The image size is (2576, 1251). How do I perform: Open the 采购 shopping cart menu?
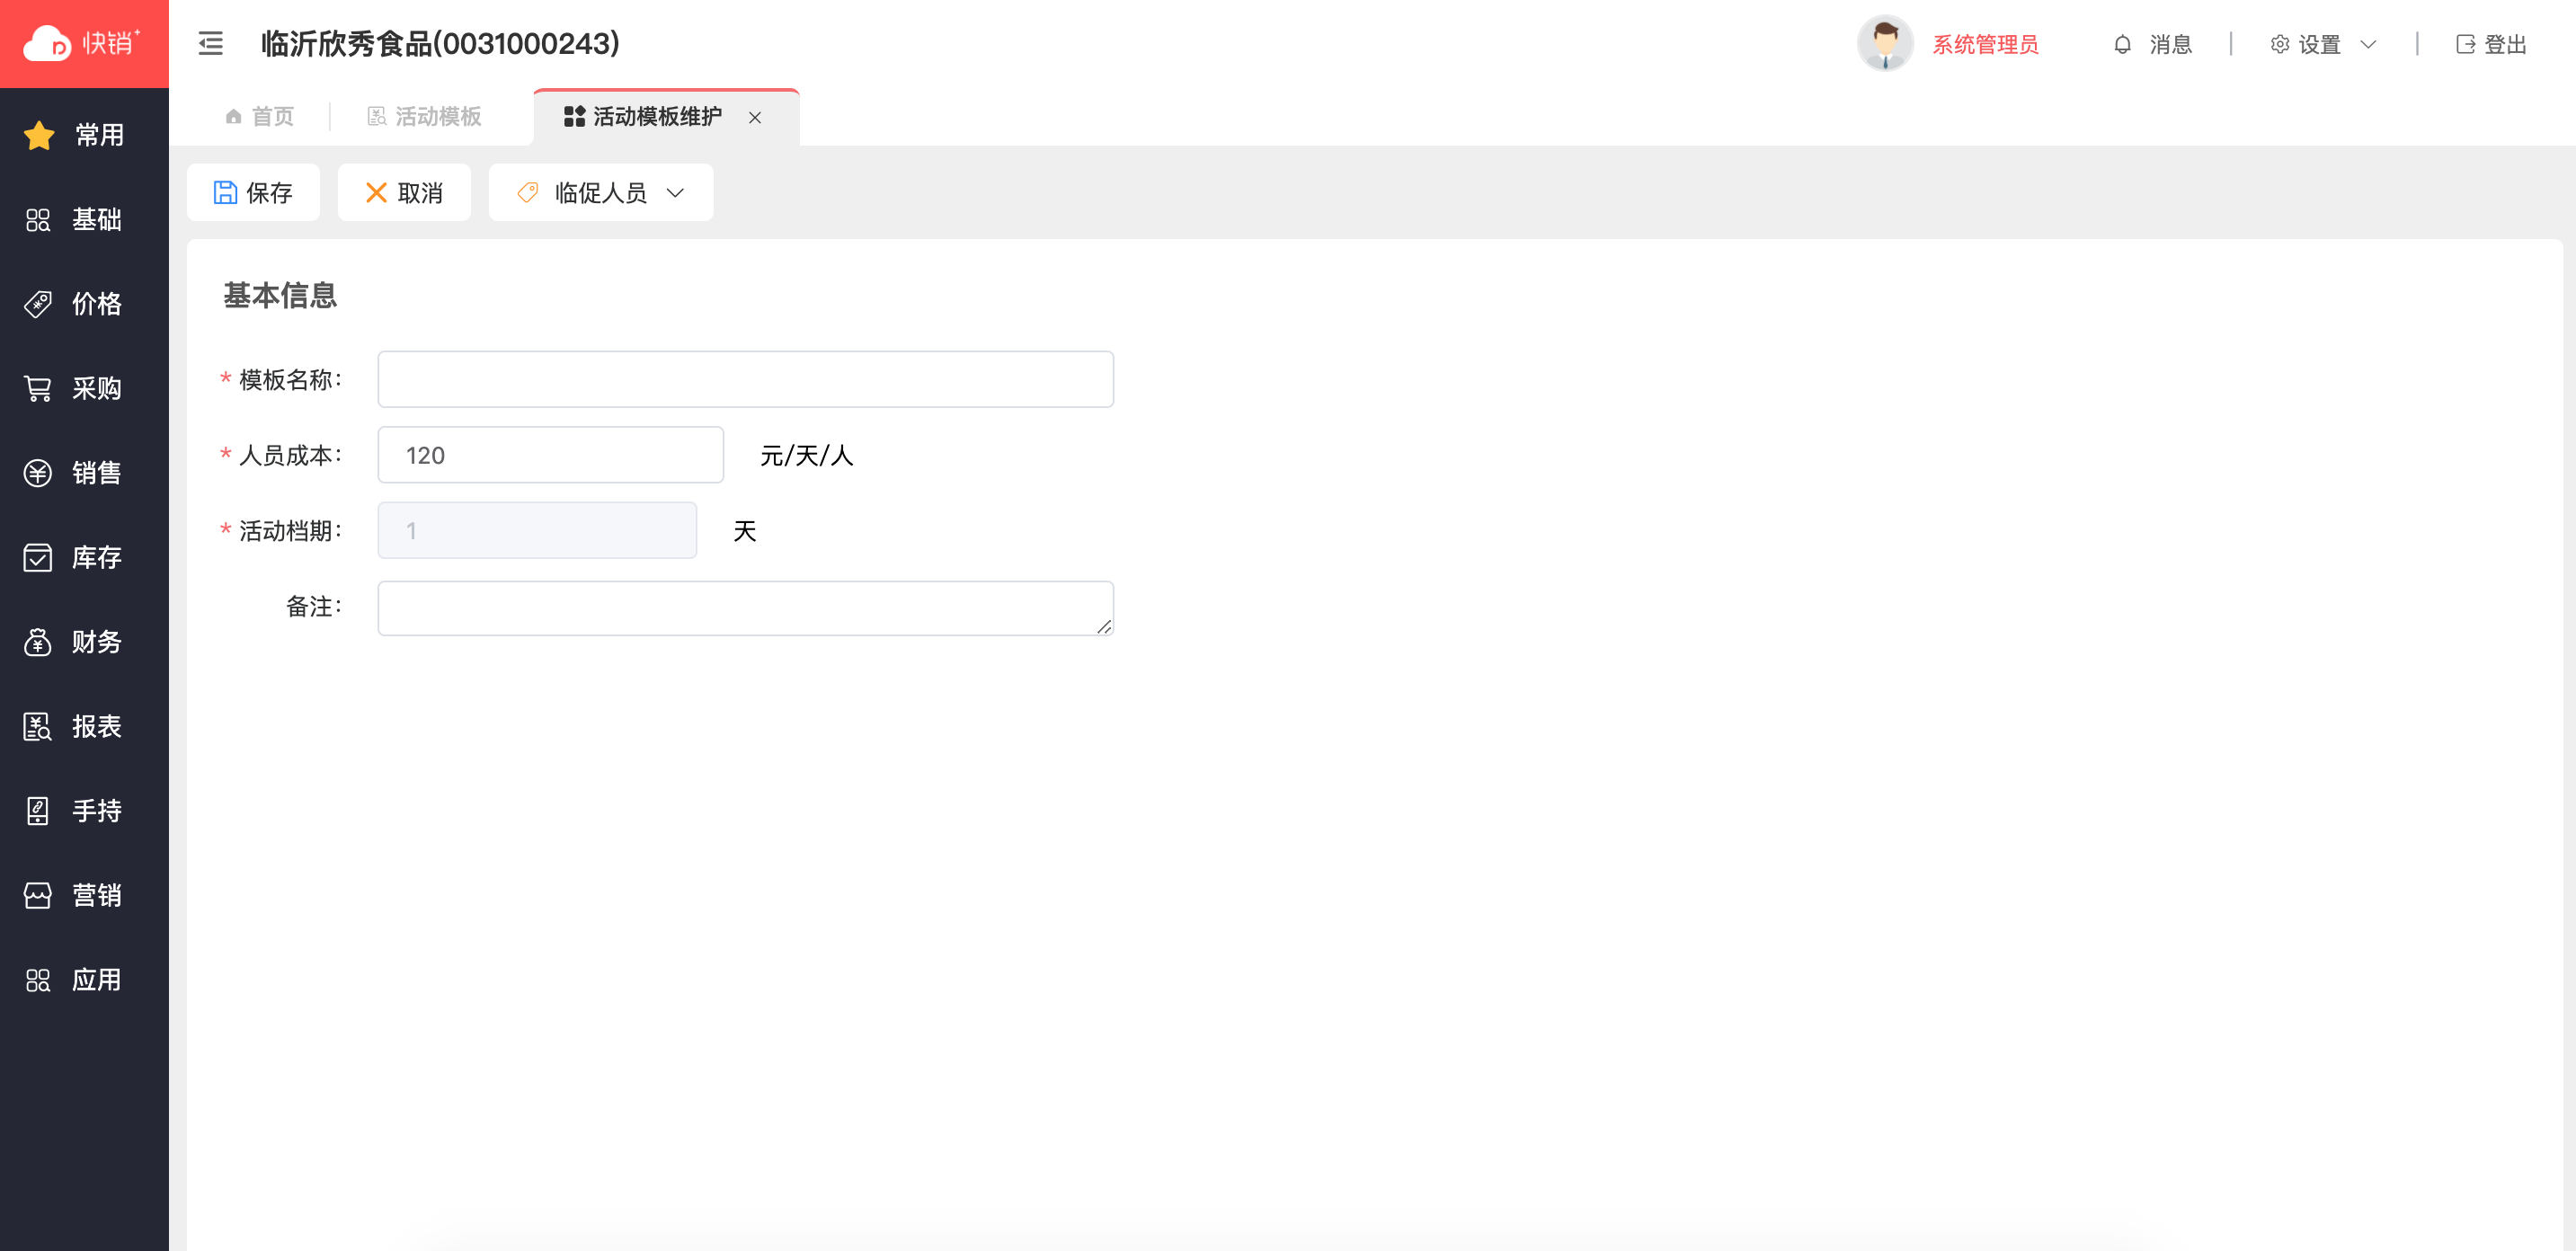click(x=76, y=388)
